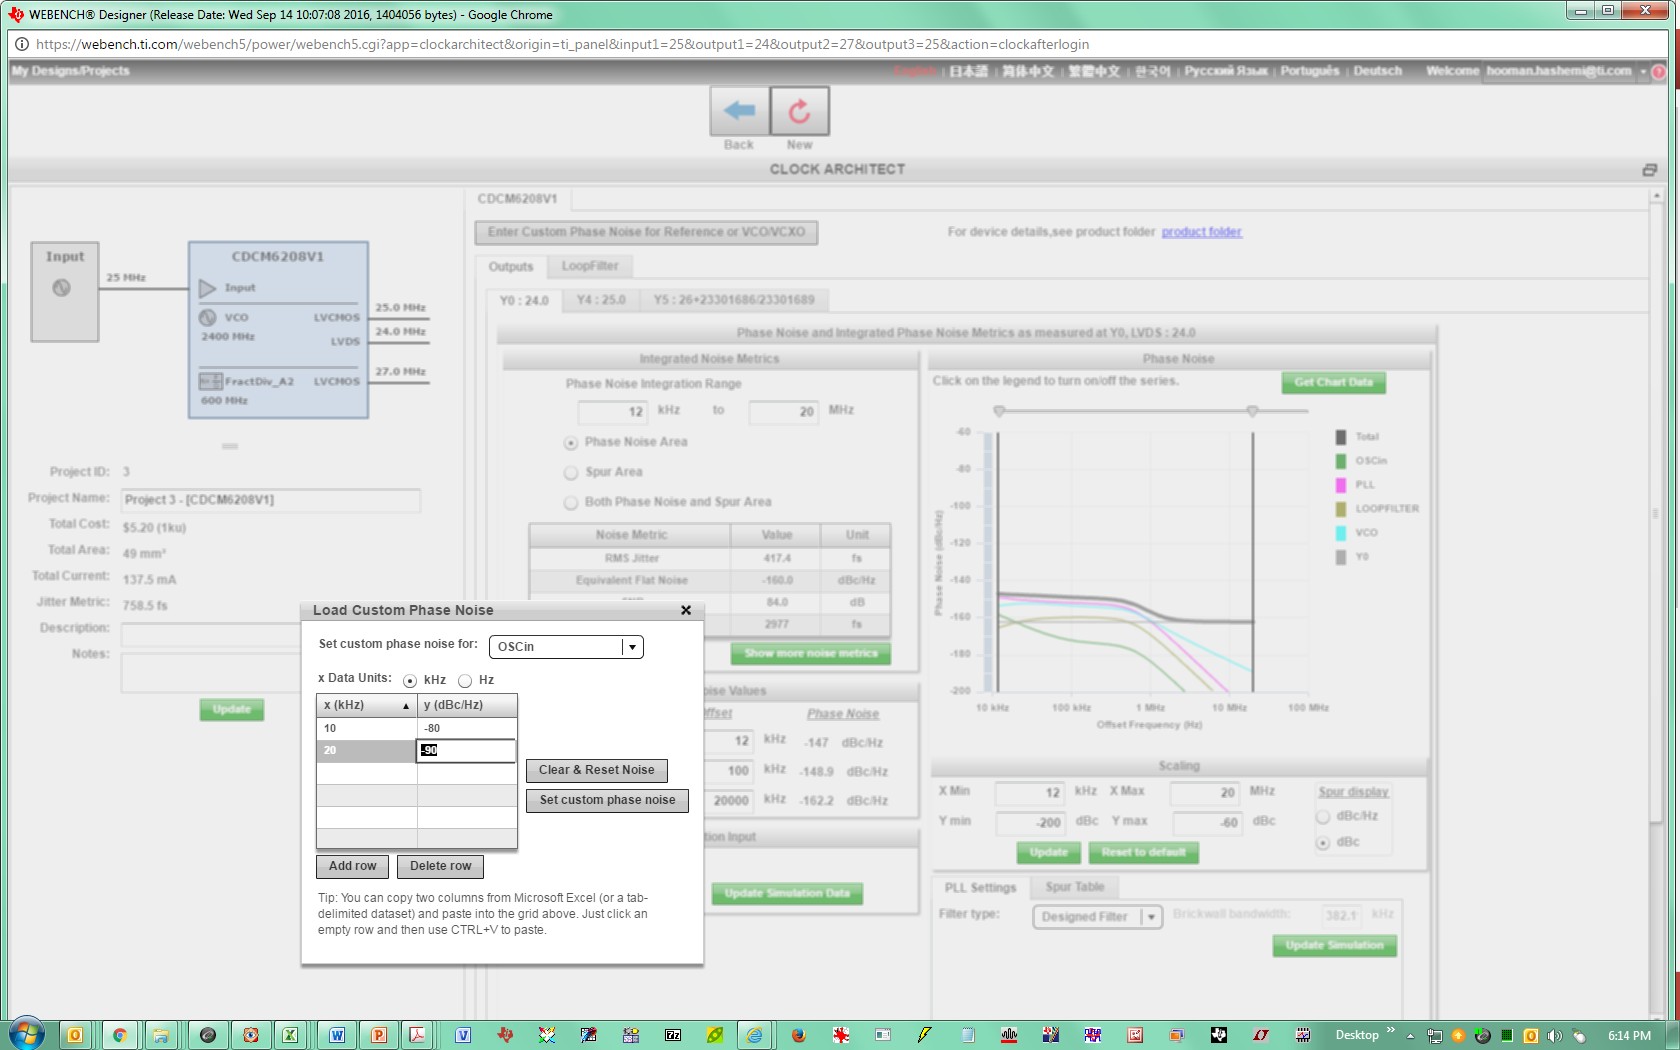
Task: Click the y (dBc/Hz) column header
Action: point(467,705)
